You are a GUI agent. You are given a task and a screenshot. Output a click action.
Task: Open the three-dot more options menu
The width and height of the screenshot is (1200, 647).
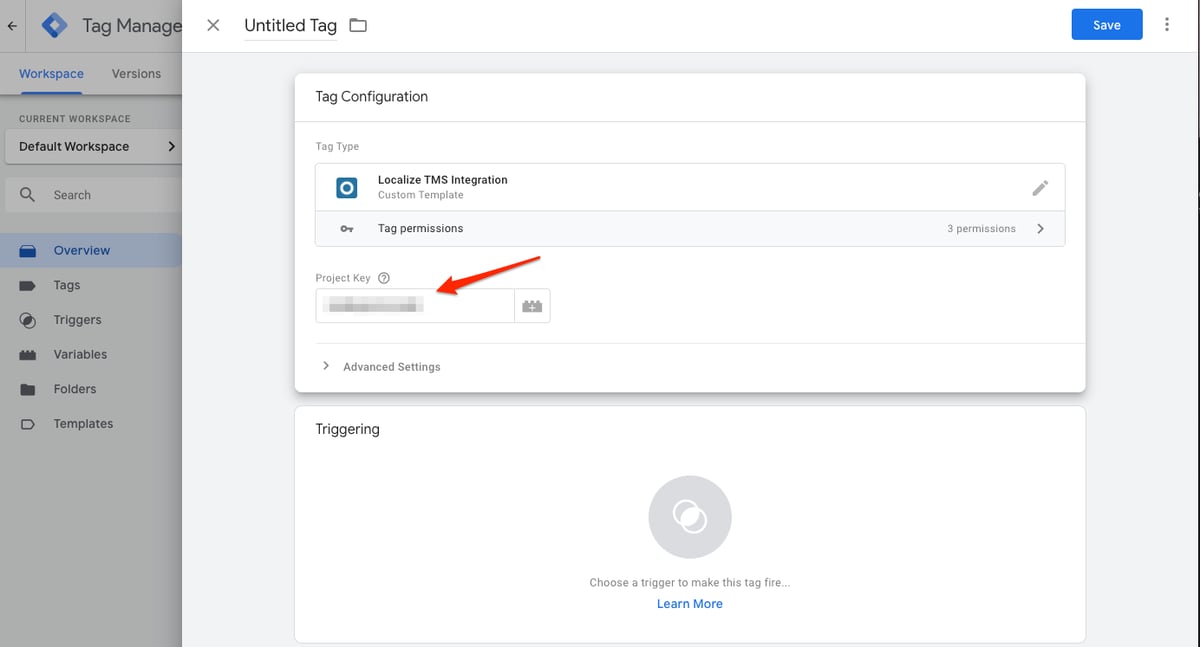(1167, 25)
